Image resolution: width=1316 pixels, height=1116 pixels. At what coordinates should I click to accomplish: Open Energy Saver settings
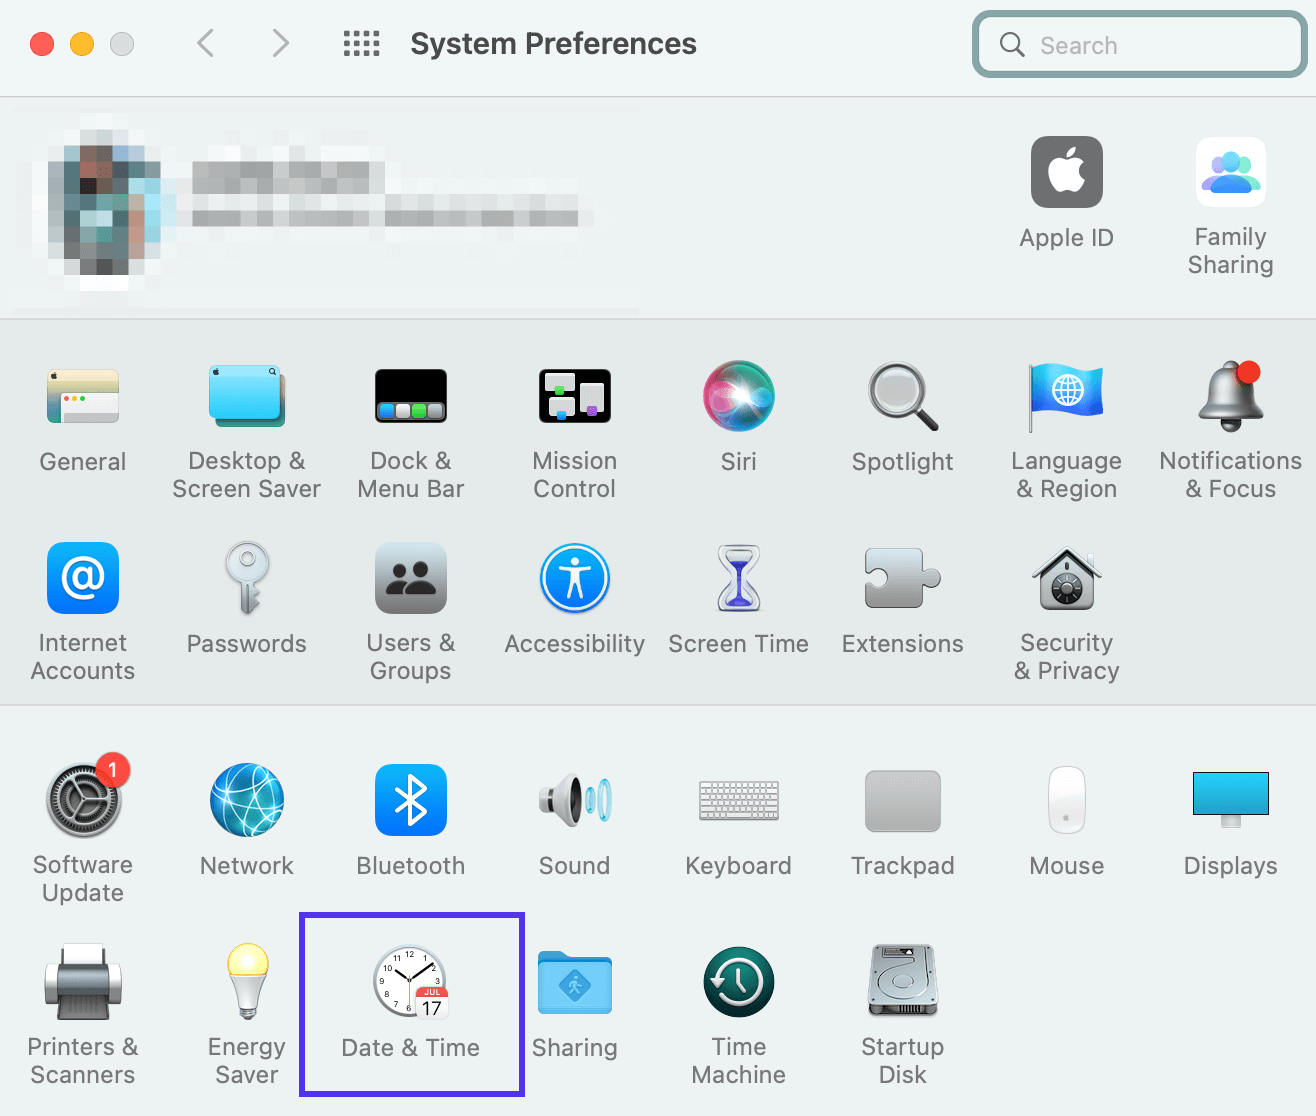pyautogui.click(x=247, y=981)
